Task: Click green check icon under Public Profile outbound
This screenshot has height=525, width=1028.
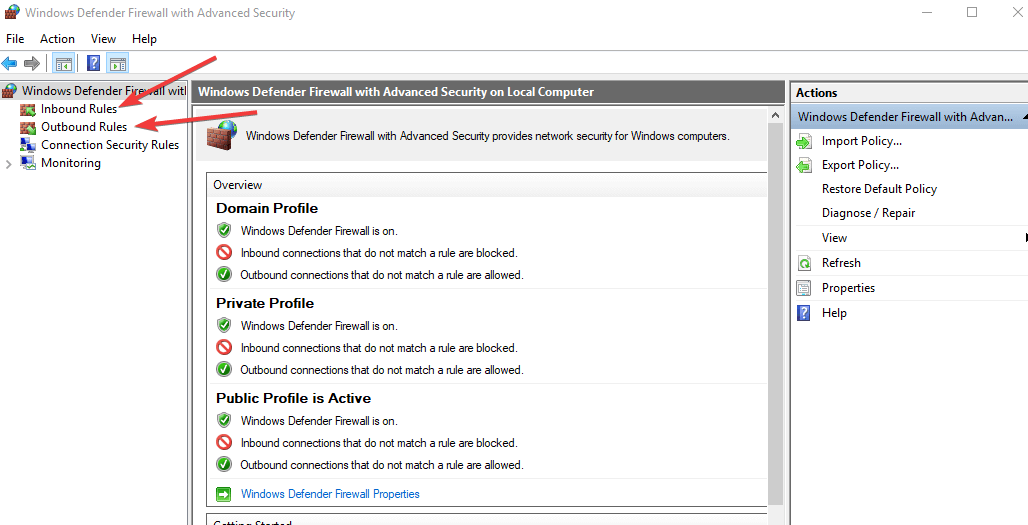Action: pyautogui.click(x=224, y=465)
